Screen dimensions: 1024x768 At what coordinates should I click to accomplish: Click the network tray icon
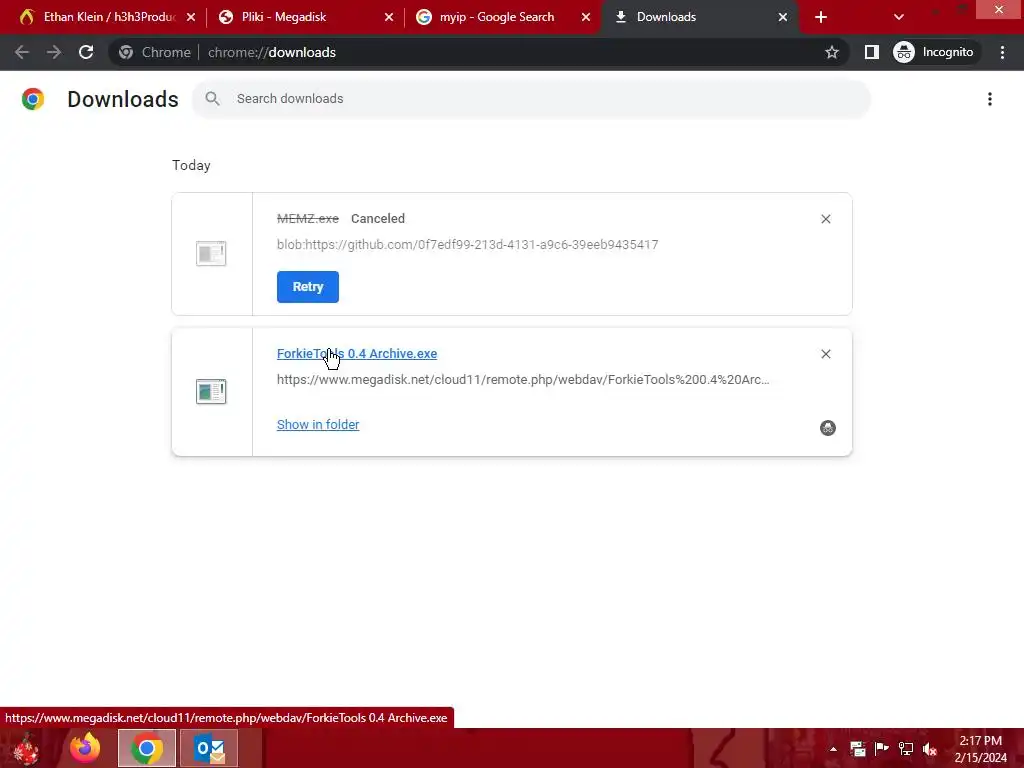(906, 749)
